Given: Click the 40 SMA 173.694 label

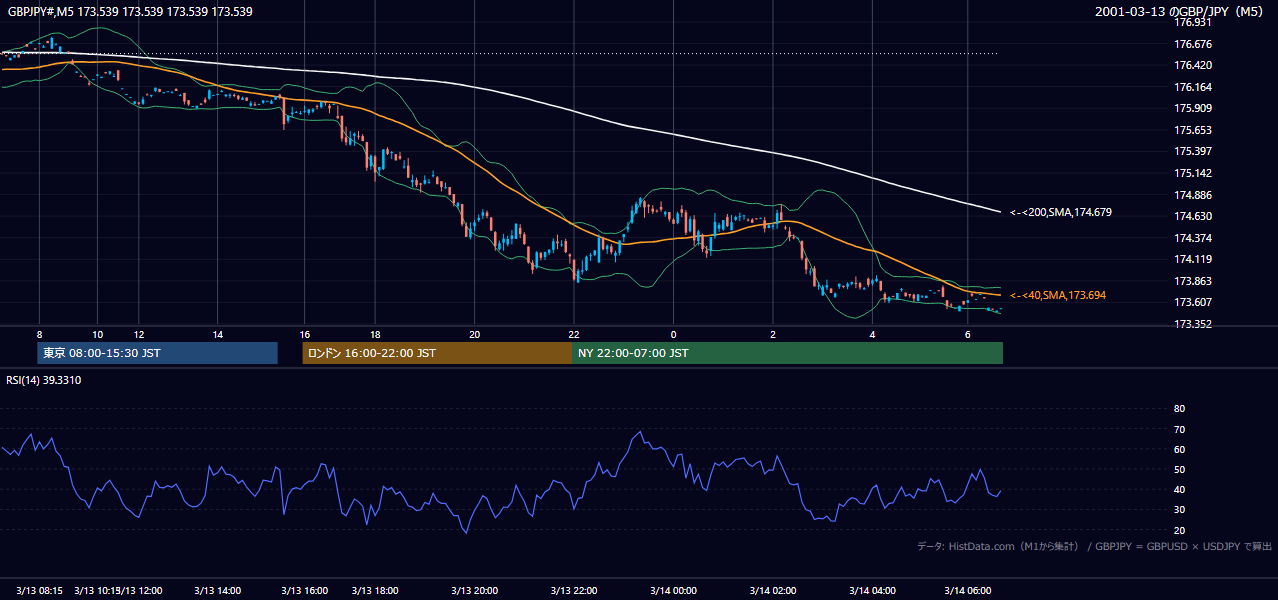Looking at the screenshot, I should pyautogui.click(x=1058, y=295).
